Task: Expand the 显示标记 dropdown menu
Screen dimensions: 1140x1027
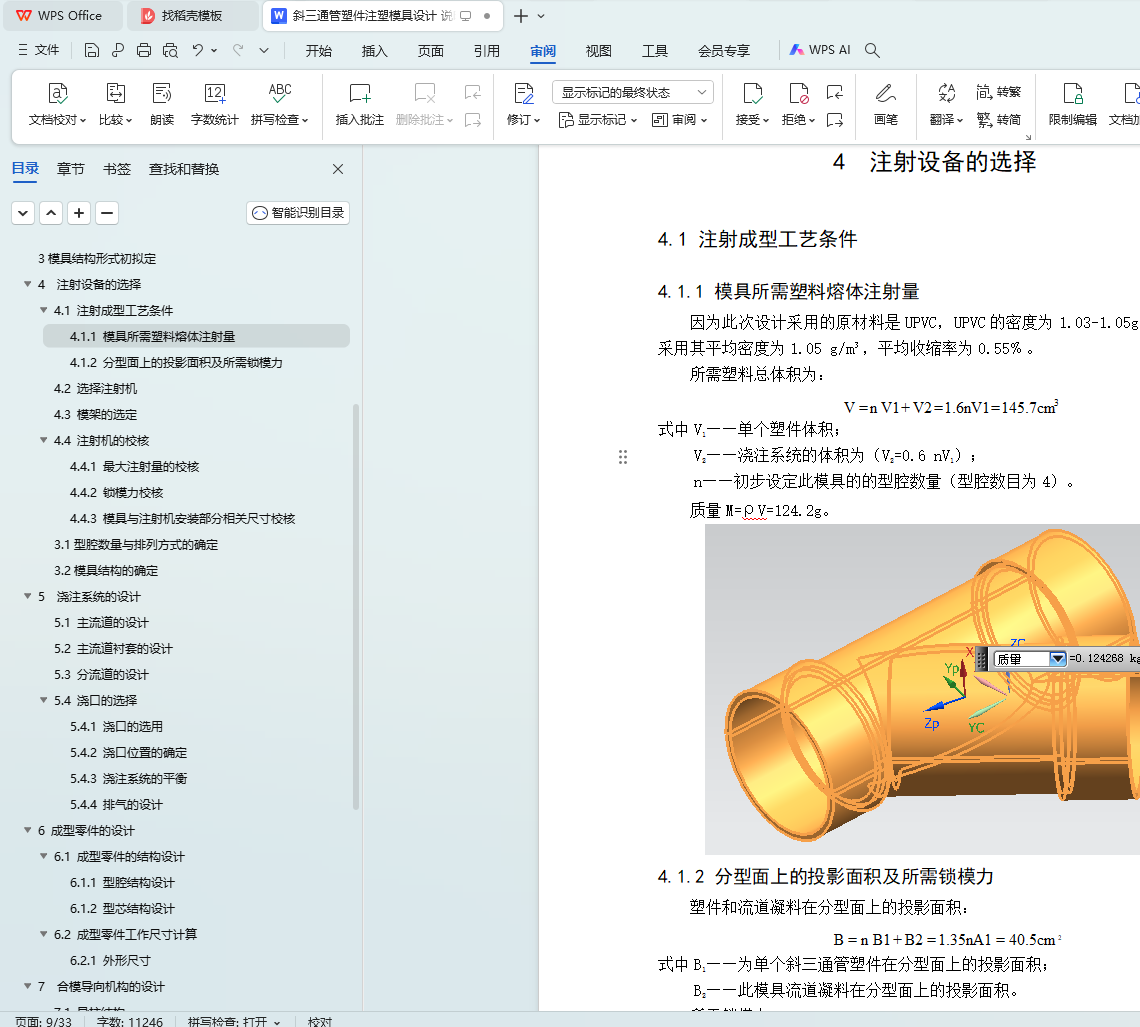Action: coord(599,120)
